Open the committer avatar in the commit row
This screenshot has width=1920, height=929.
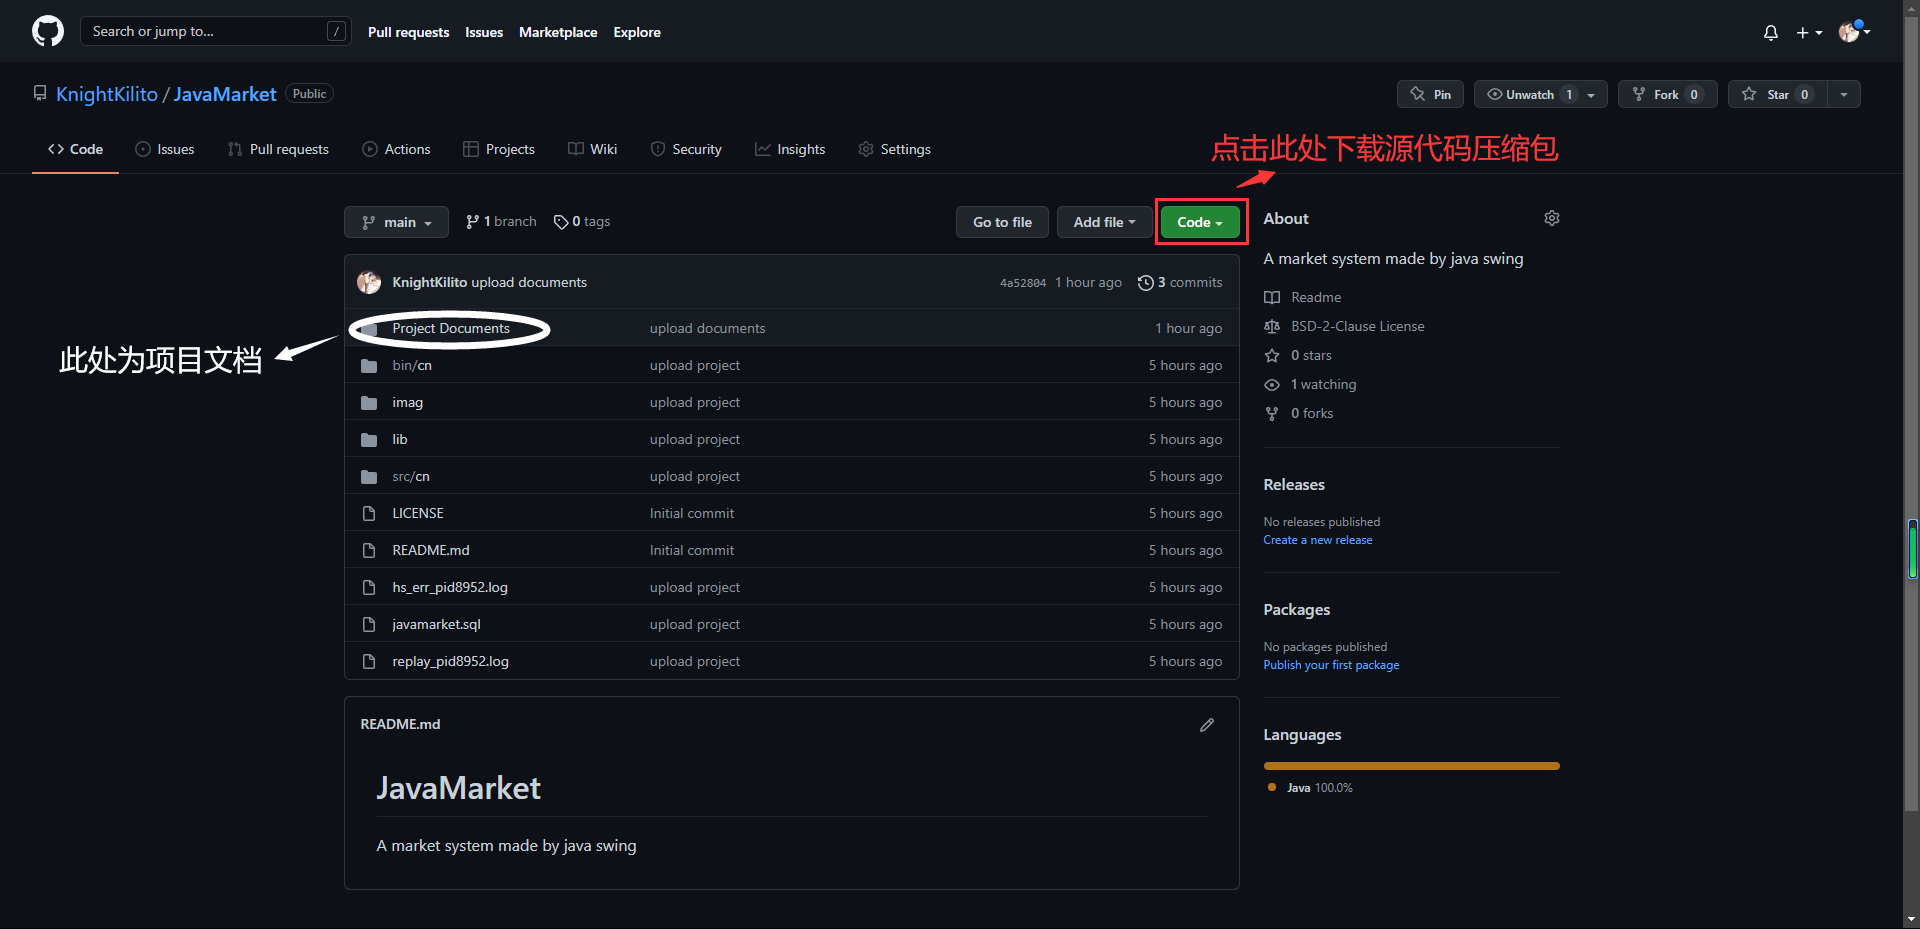pos(369,282)
